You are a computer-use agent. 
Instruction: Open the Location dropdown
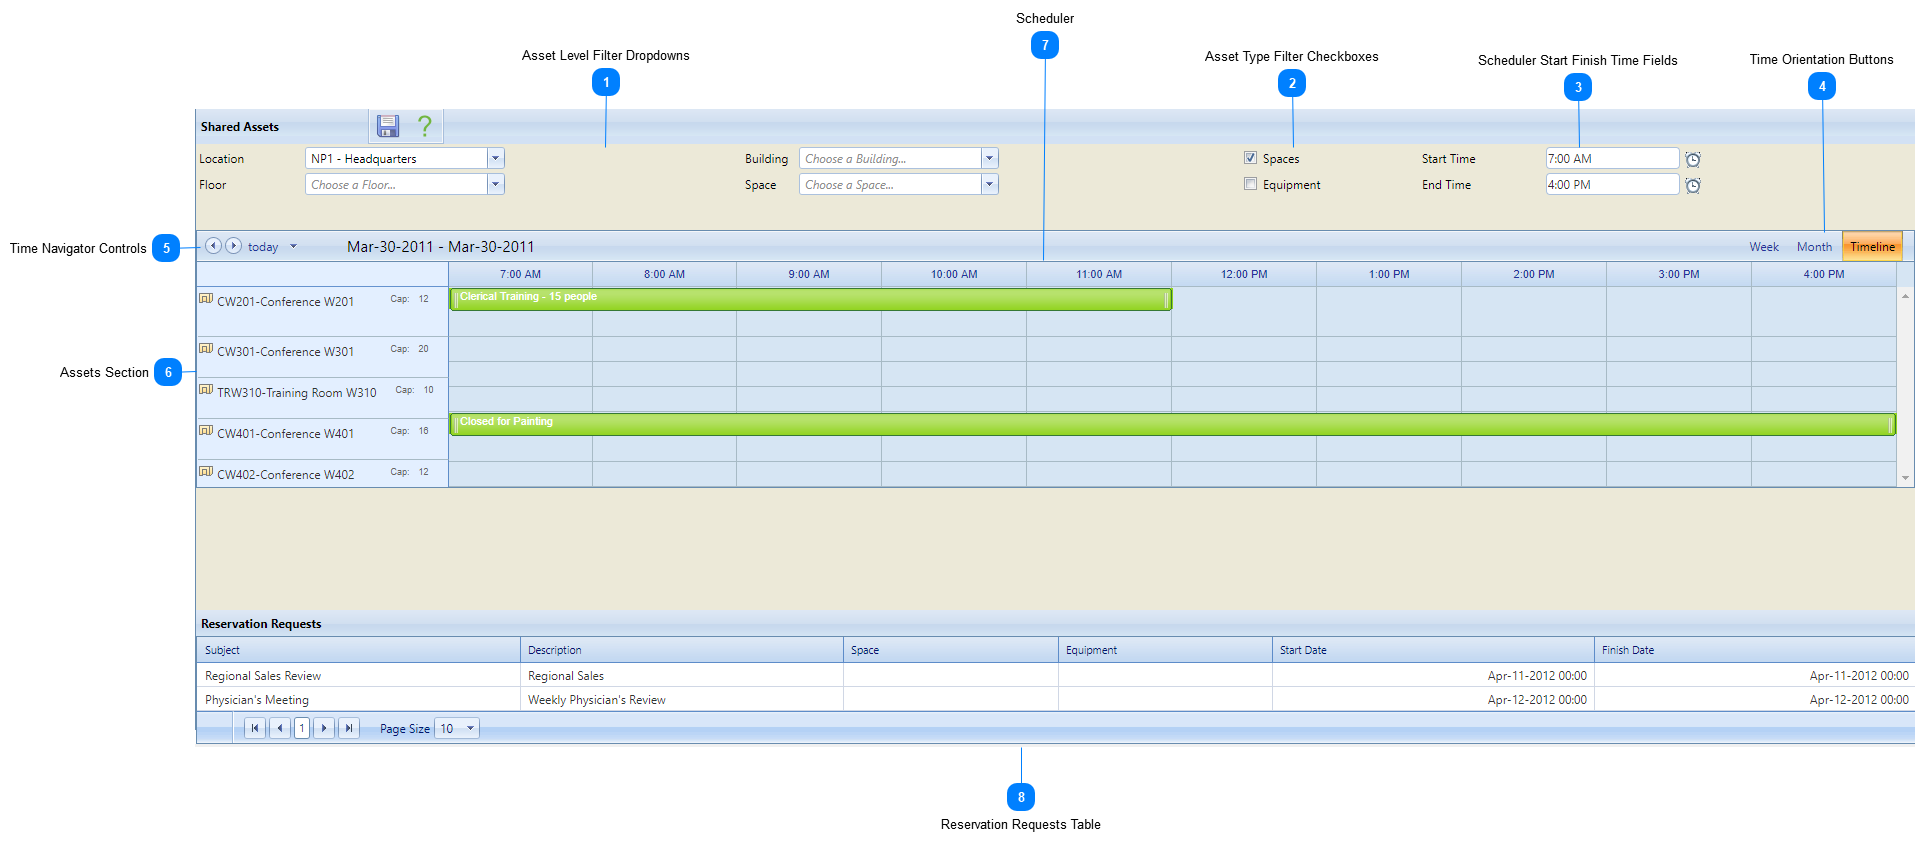pyautogui.click(x=495, y=158)
